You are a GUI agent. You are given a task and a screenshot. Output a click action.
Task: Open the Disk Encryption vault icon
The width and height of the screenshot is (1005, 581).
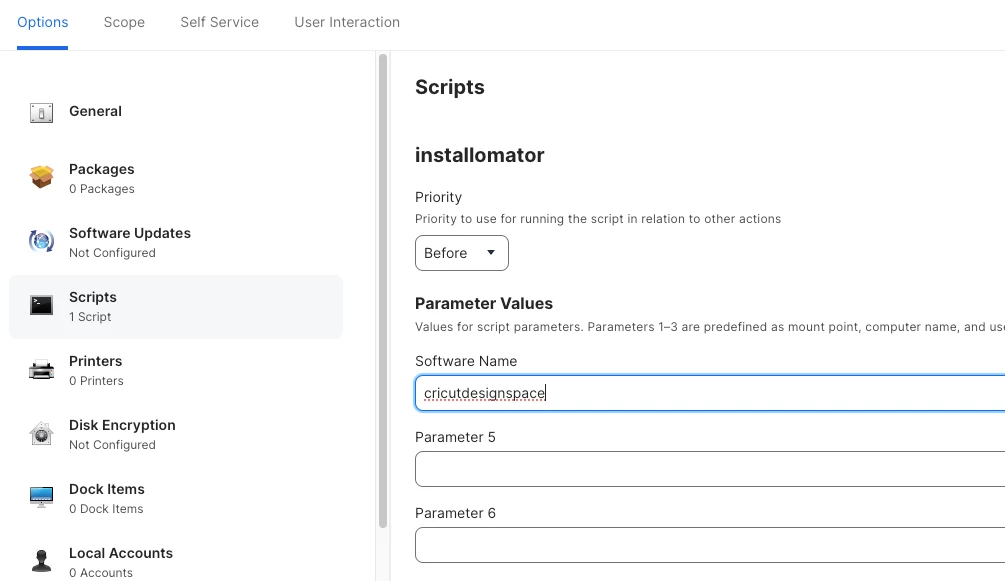pyautogui.click(x=42, y=434)
